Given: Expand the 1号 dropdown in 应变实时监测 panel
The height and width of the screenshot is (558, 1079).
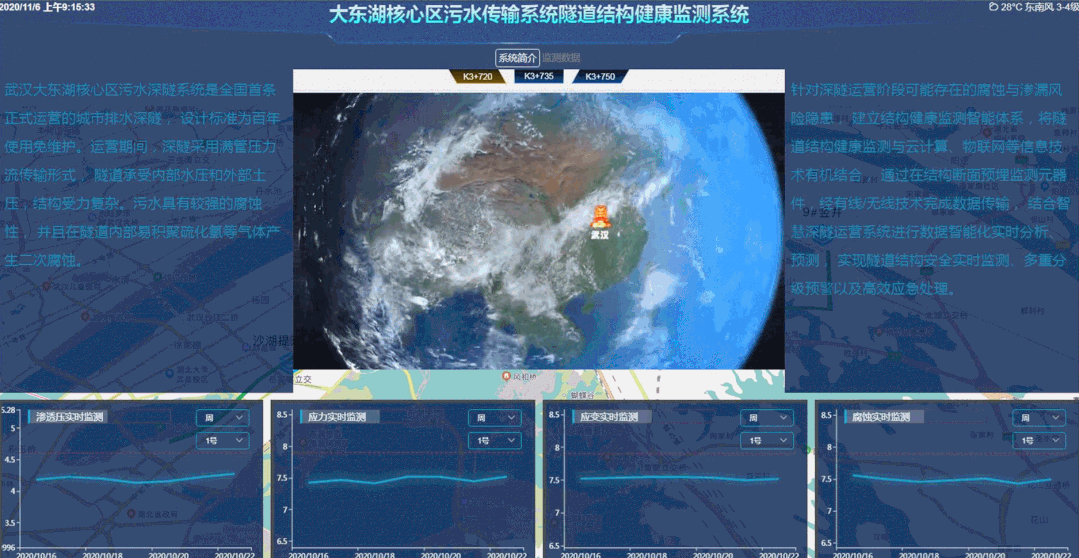Looking at the screenshot, I should point(767,440).
